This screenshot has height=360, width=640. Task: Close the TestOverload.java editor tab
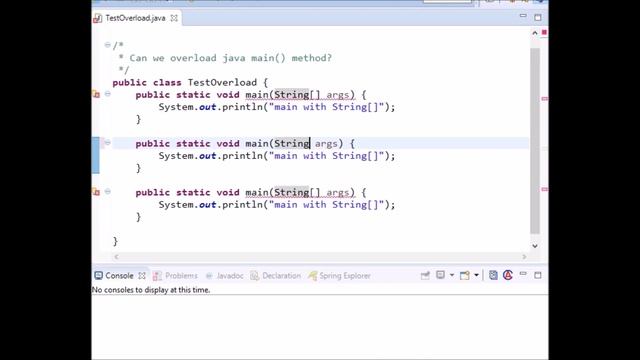pyautogui.click(x=174, y=18)
